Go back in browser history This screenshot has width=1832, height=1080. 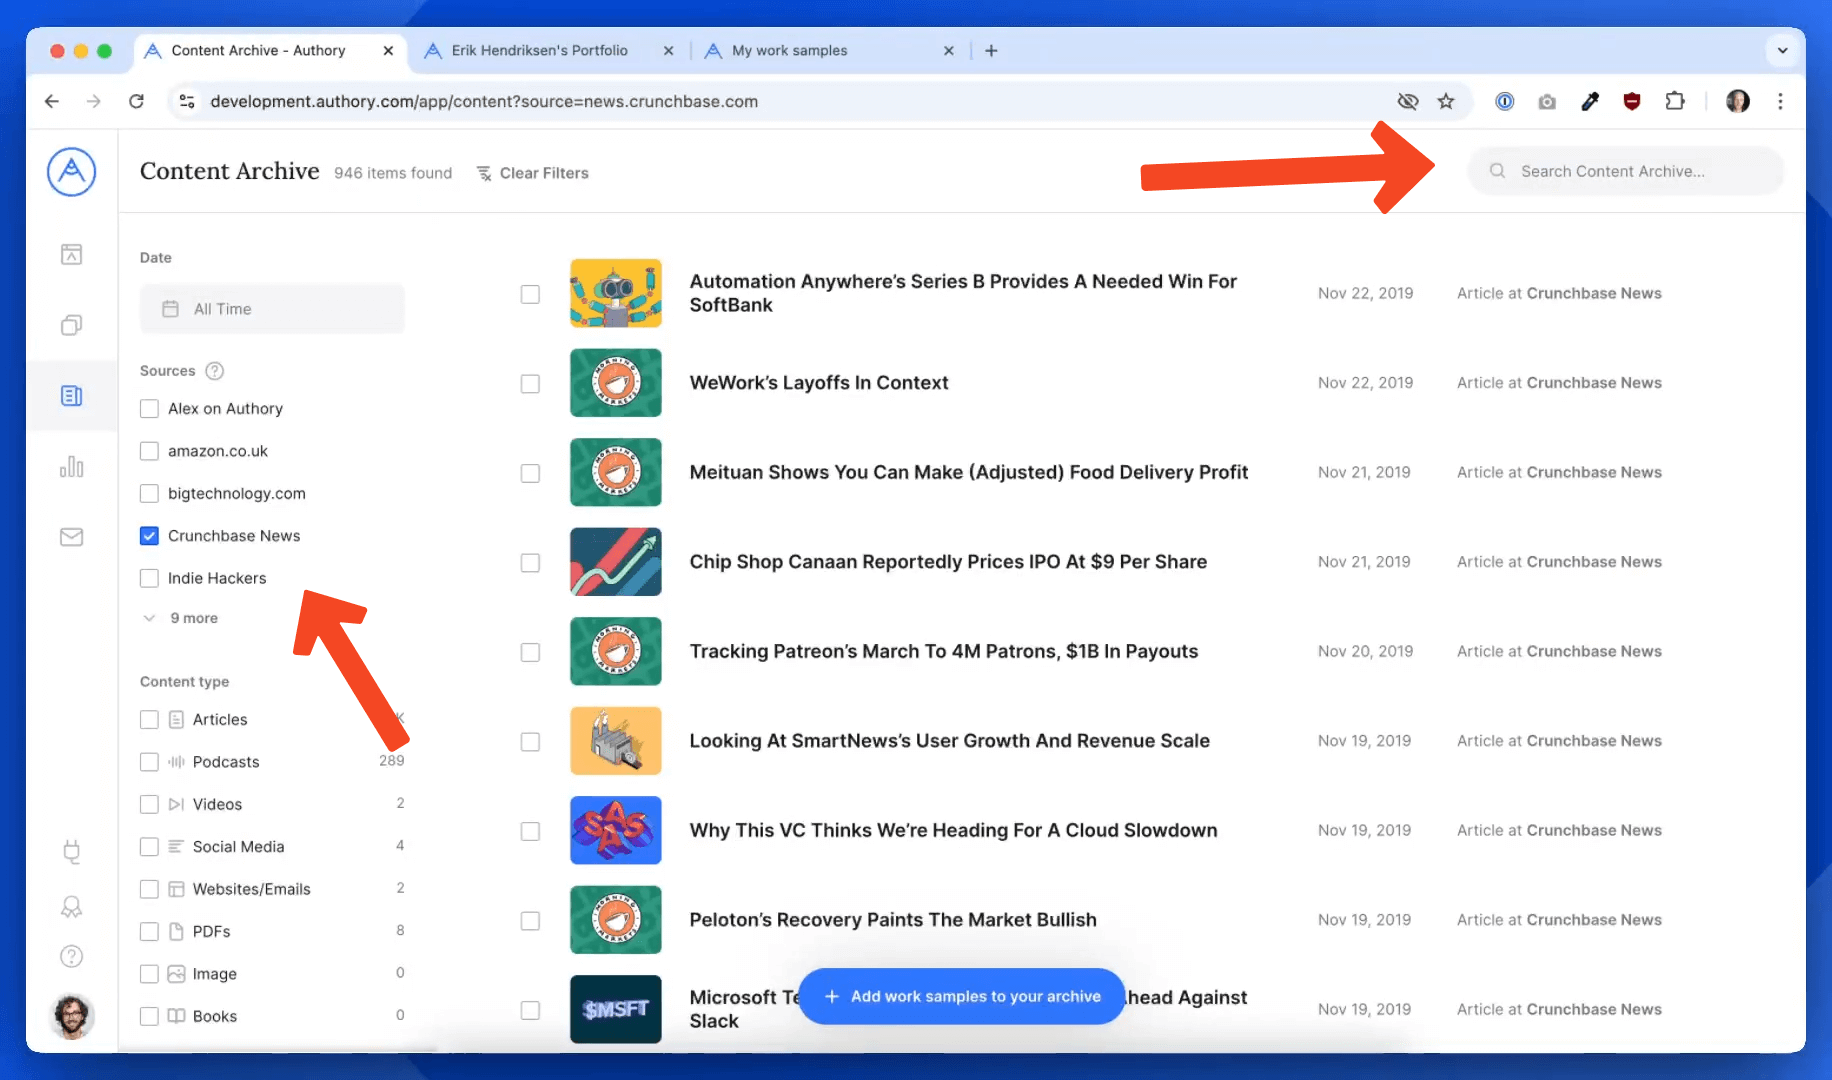[x=52, y=101]
